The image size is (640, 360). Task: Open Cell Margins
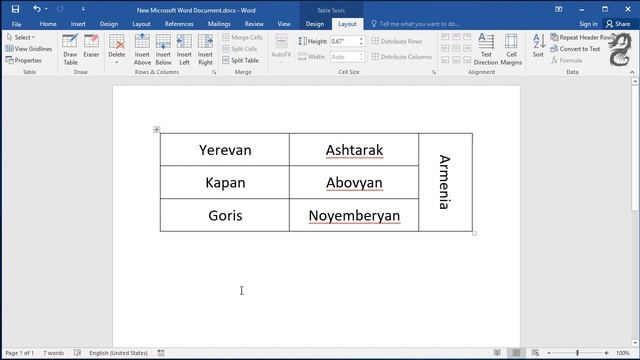coord(511,49)
